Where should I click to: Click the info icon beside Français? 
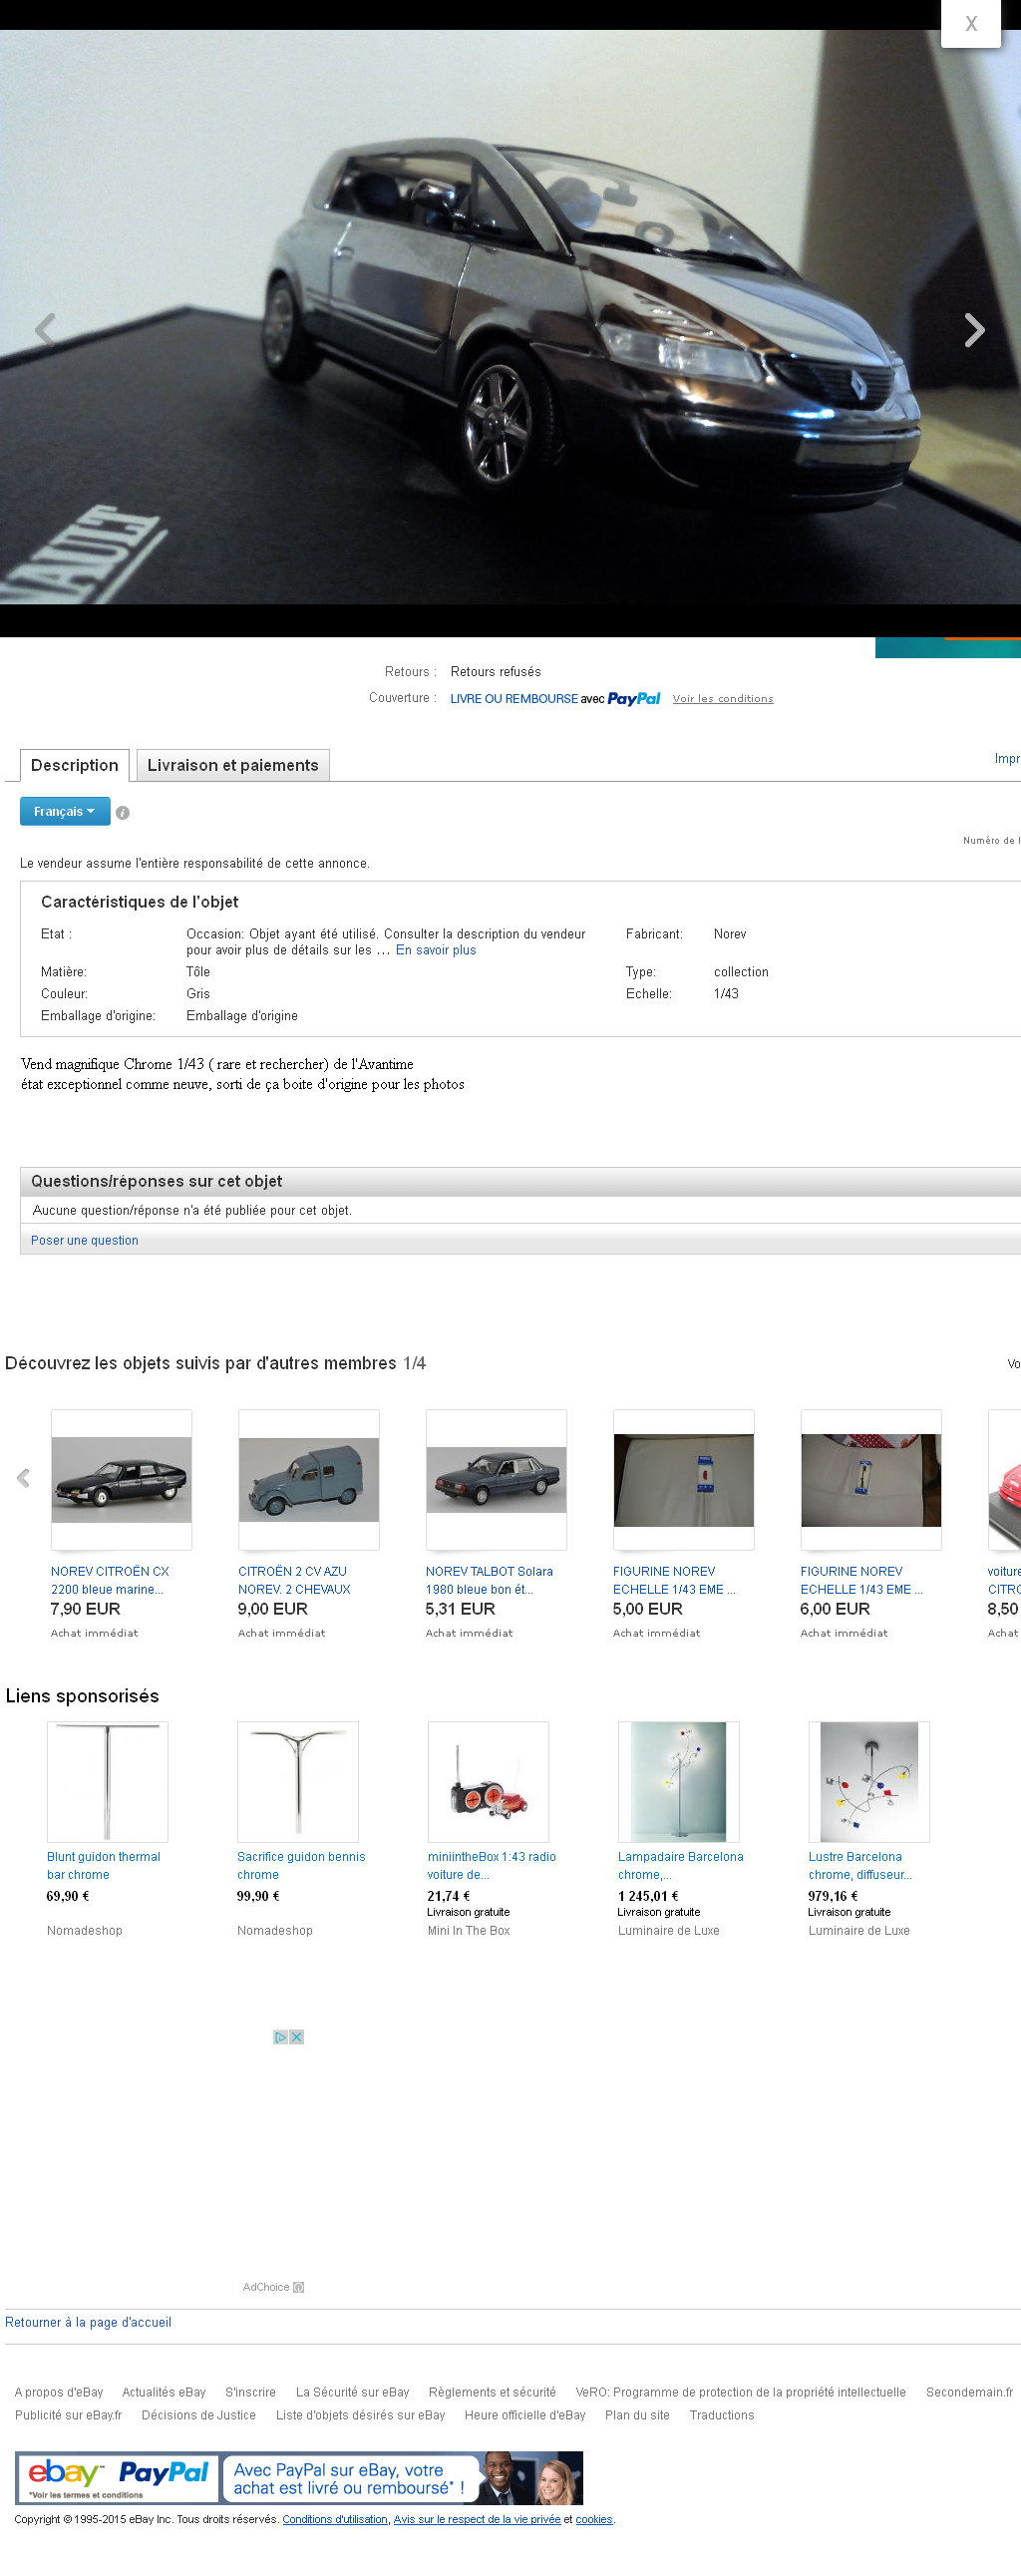(123, 813)
